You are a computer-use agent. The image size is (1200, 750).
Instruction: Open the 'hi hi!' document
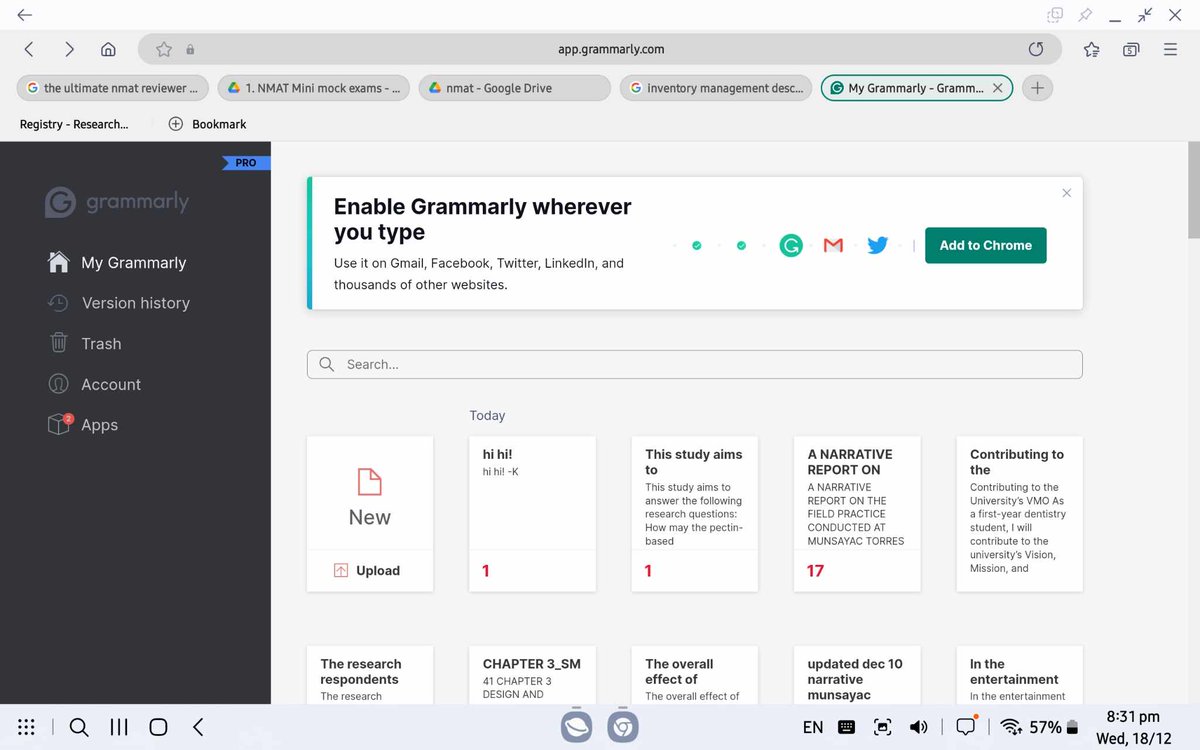click(x=532, y=514)
